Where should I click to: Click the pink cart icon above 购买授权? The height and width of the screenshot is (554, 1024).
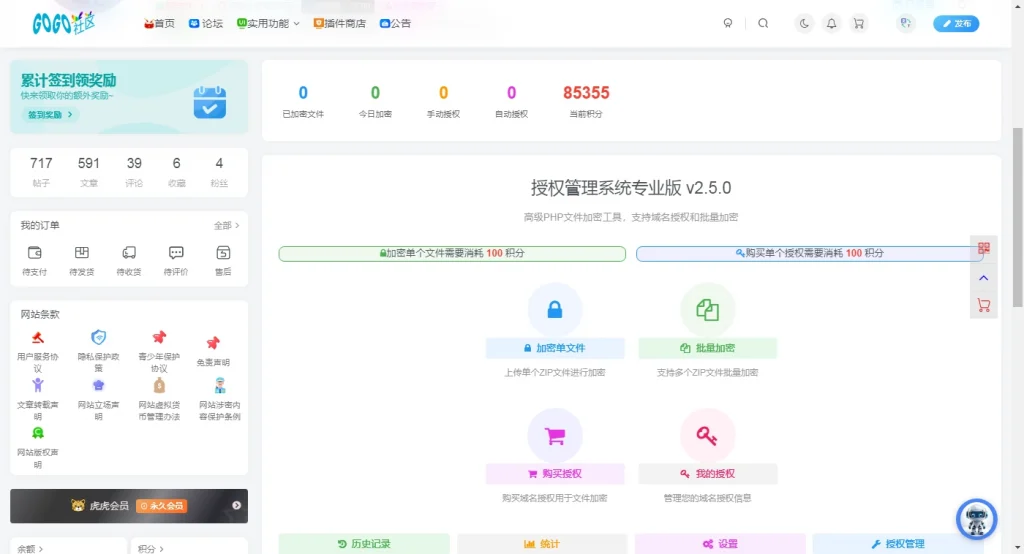pos(554,436)
